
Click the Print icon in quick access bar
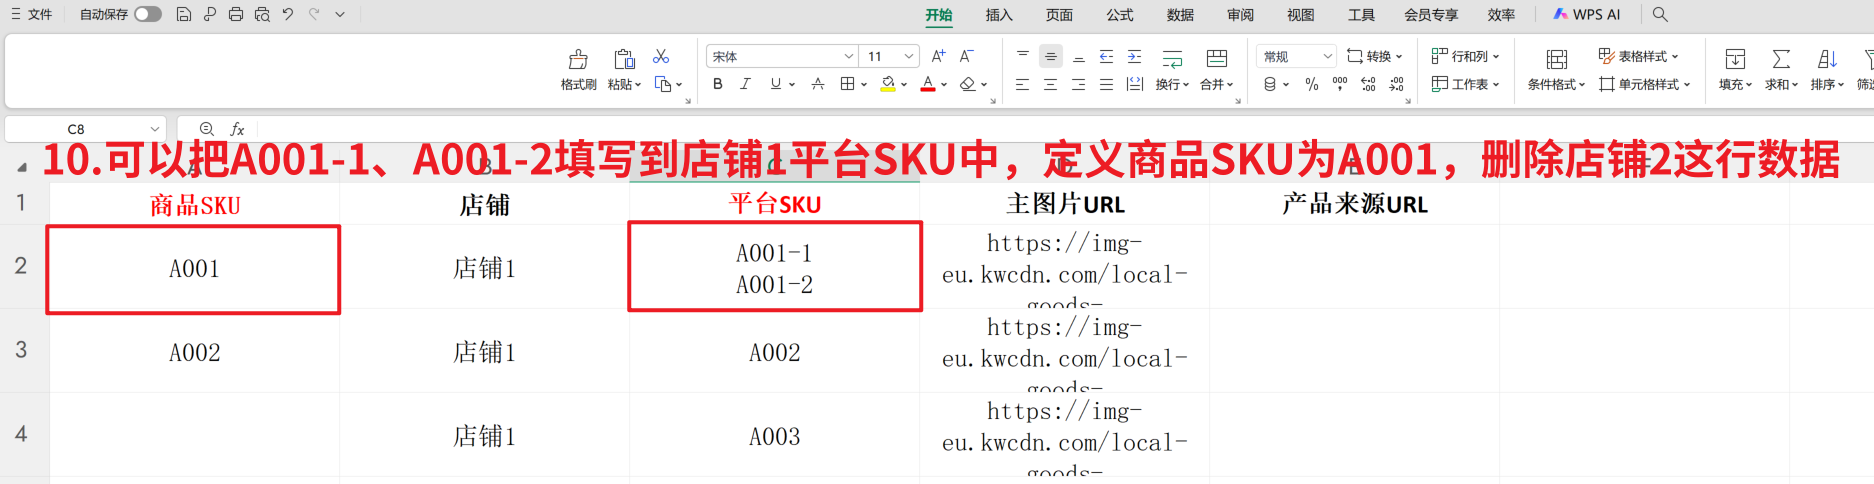click(x=236, y=14)
